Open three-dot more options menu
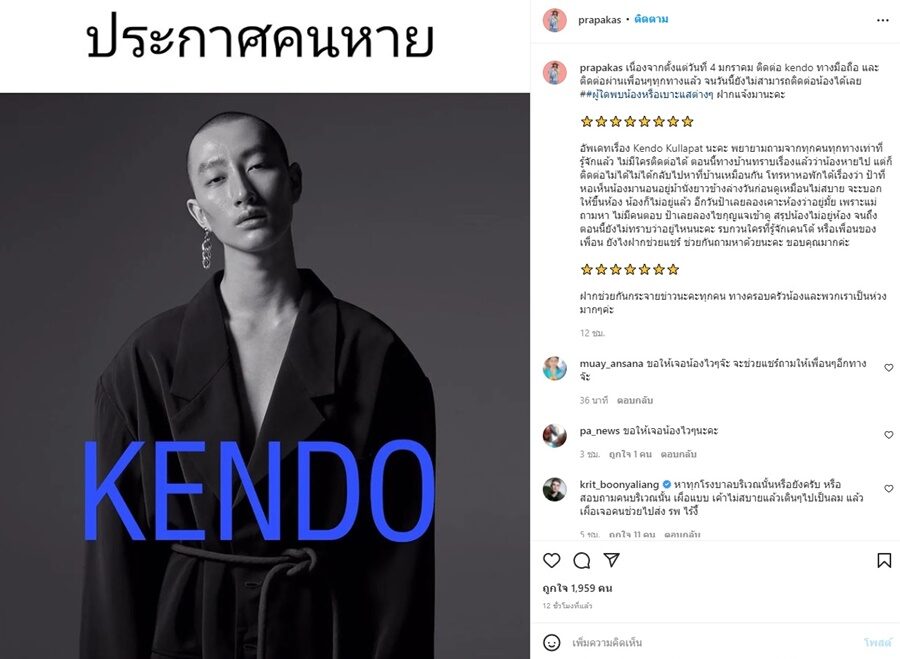900x659 pixels. tap(883, 20)
